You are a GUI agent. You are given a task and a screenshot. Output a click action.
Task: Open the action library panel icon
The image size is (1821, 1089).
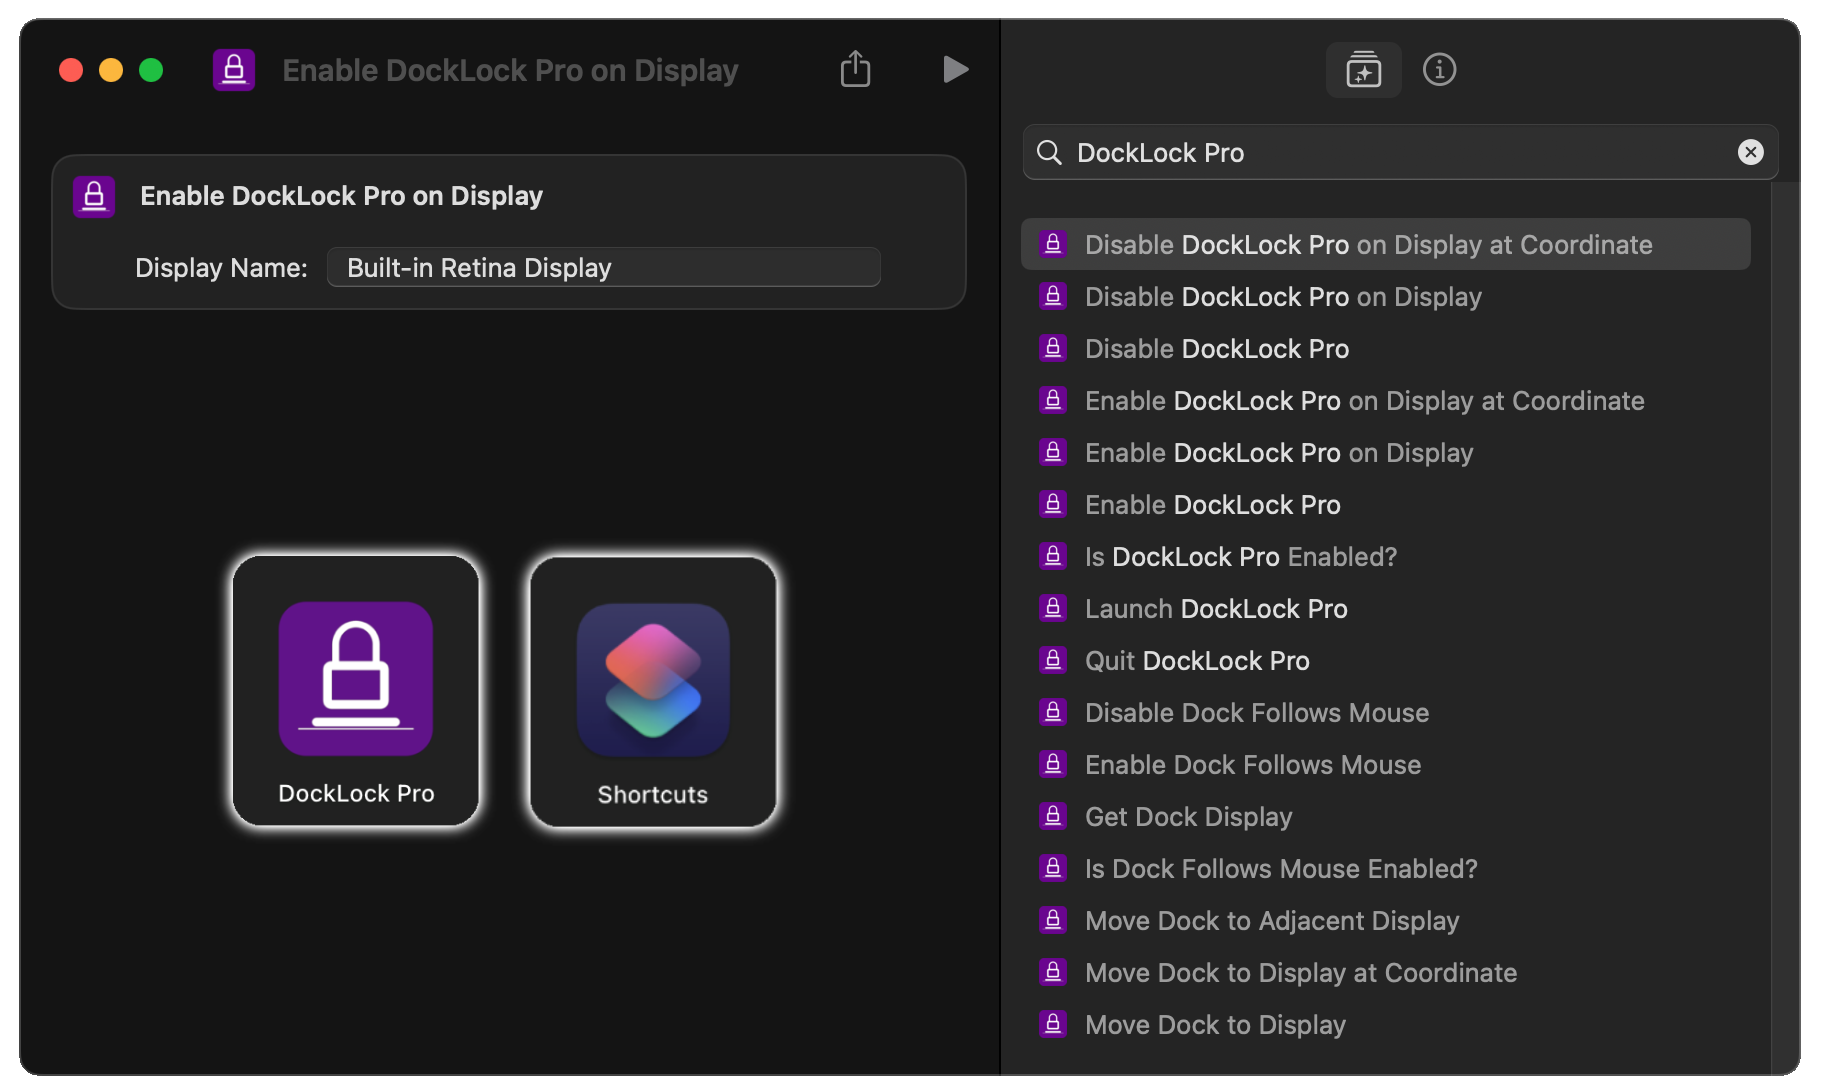click(1363, 70)
